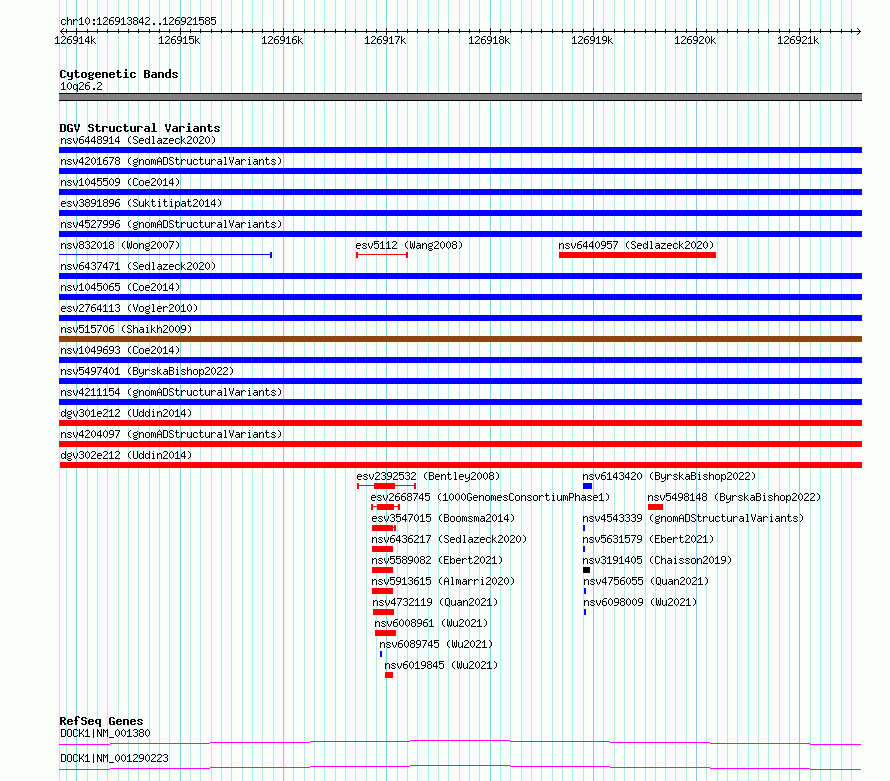Viewport: 890px width, 781px height.
Task: Click the esv5112 (Wang2008) red feature line
Action: coord(382,255)
